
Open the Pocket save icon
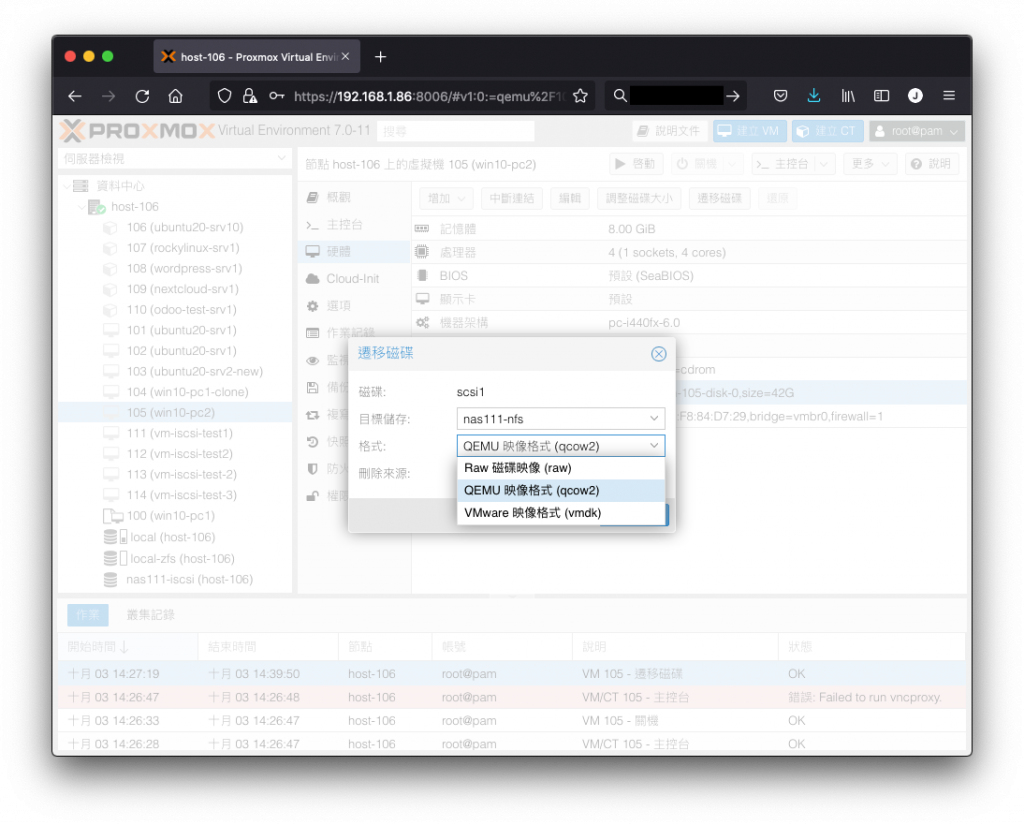pyautogui.click(x=780, y=96)
